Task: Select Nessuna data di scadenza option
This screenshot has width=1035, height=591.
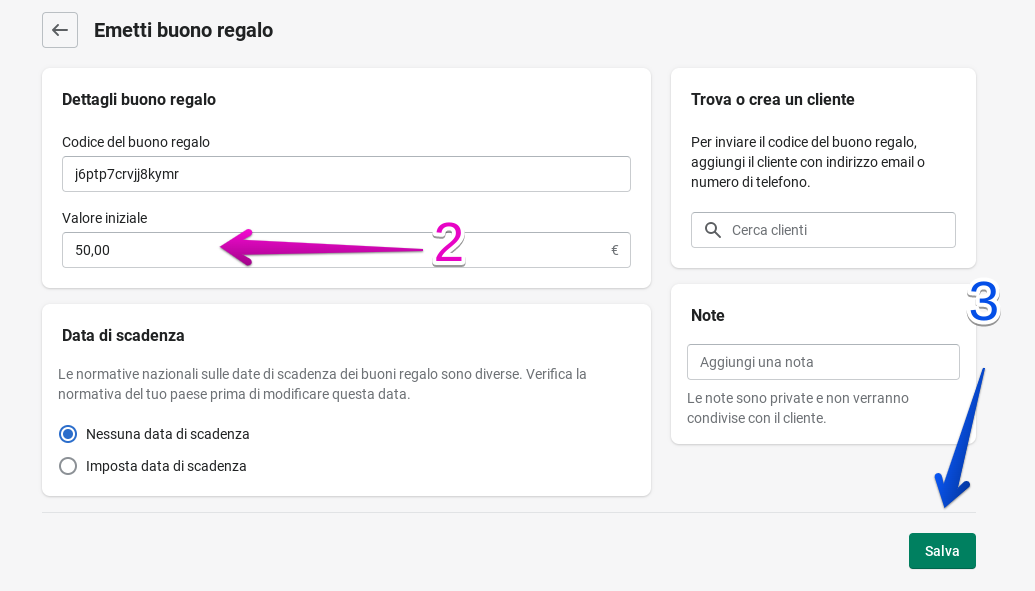Action: click(68, 434)
